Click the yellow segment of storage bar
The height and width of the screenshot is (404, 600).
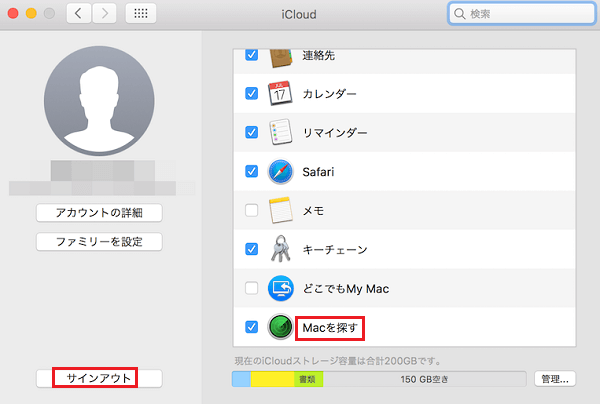click(272, 379)
